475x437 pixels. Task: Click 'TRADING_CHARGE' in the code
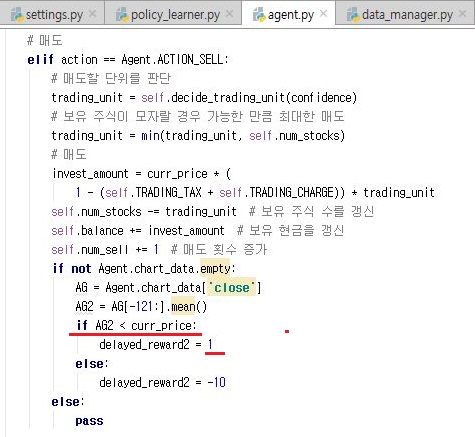(x=292, y=192)
